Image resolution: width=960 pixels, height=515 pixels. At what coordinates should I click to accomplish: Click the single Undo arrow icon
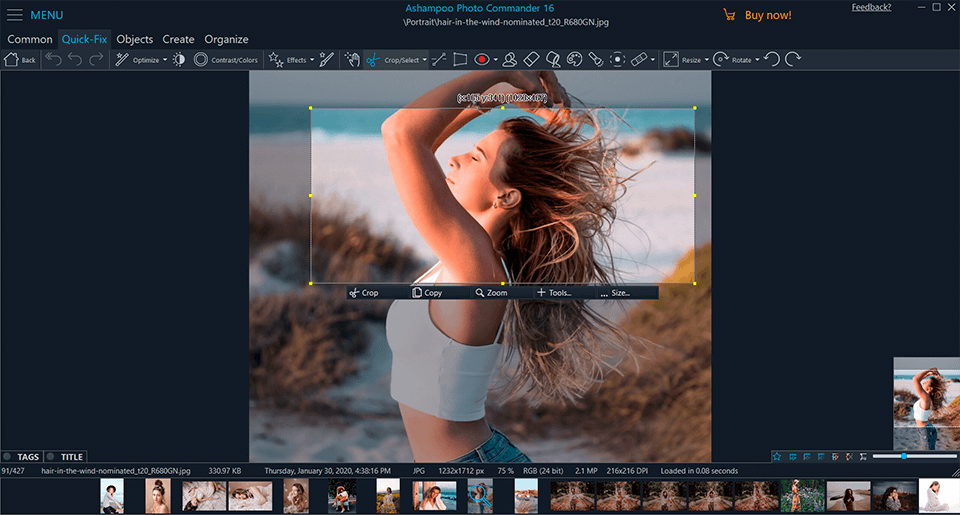click(x=75, y=59)
